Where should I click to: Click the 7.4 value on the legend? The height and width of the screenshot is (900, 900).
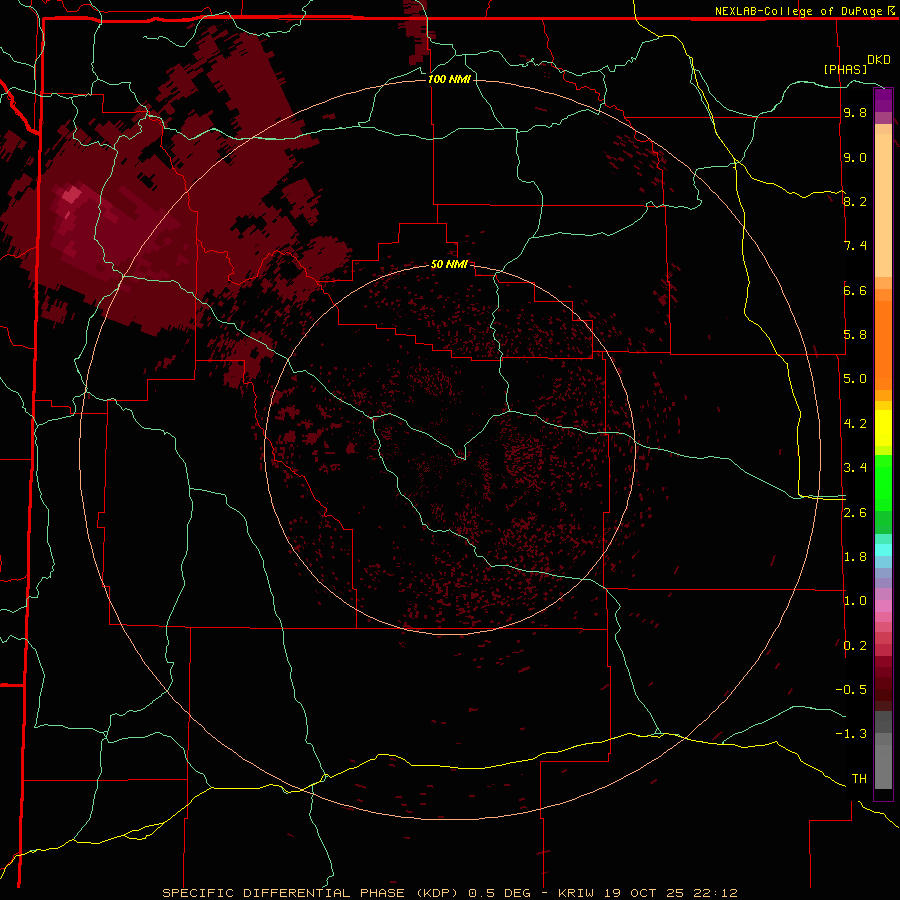coord(855,246)
